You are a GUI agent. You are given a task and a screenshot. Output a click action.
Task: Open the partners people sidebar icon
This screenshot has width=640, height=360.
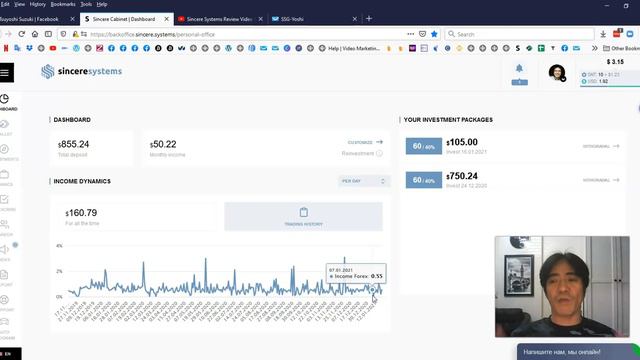tap(4, 224)
